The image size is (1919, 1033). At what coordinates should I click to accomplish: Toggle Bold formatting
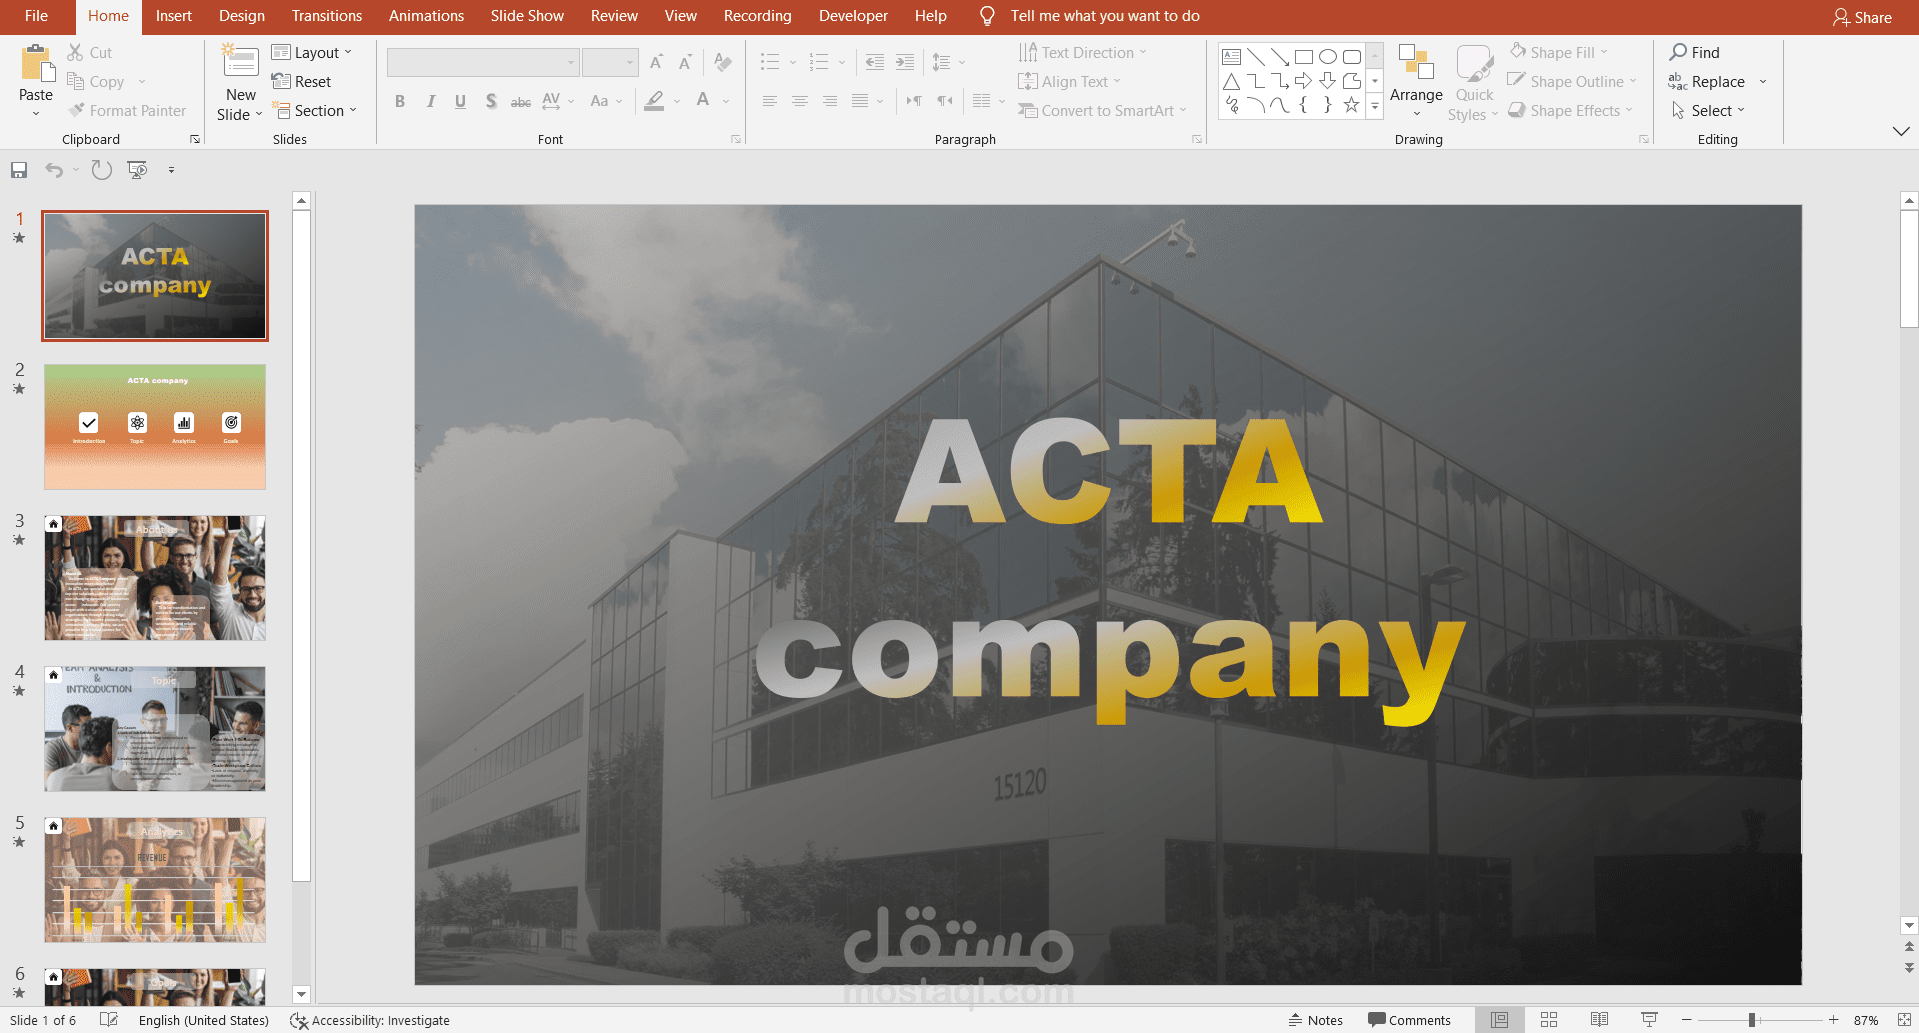pos(400,101)
